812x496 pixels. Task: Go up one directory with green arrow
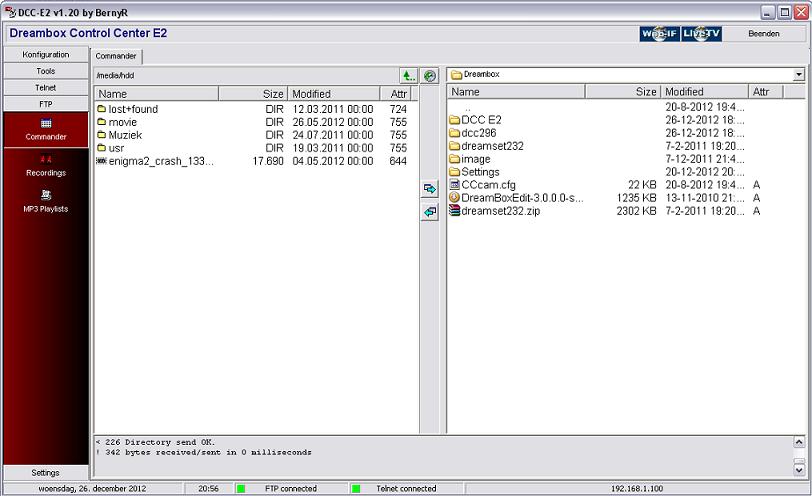coord(409,76)
